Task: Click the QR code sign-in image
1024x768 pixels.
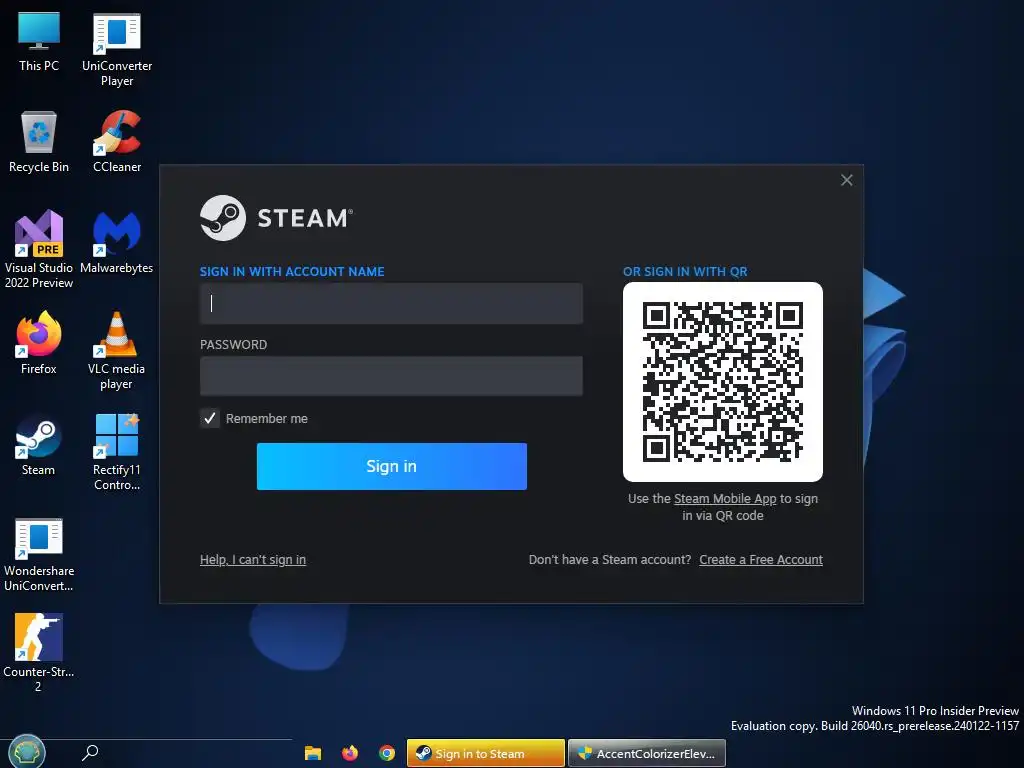Action: point(723,381)
